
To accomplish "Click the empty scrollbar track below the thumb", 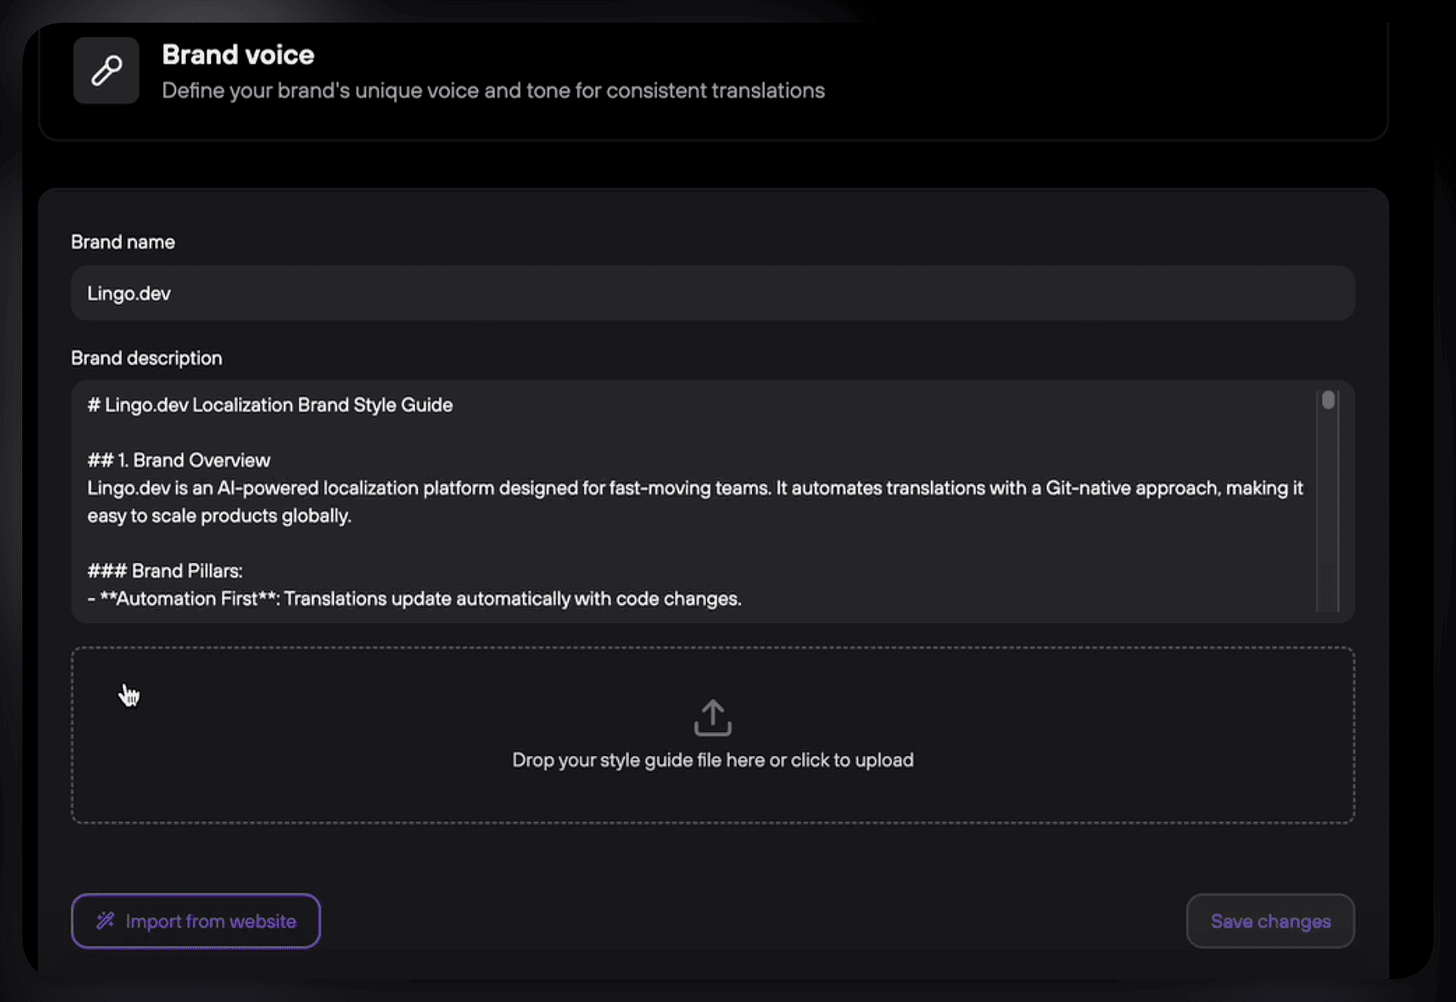I will [1328, 520].
